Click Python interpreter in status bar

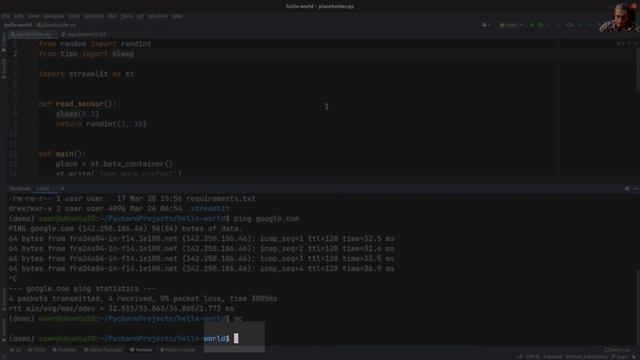click(587, 357)
